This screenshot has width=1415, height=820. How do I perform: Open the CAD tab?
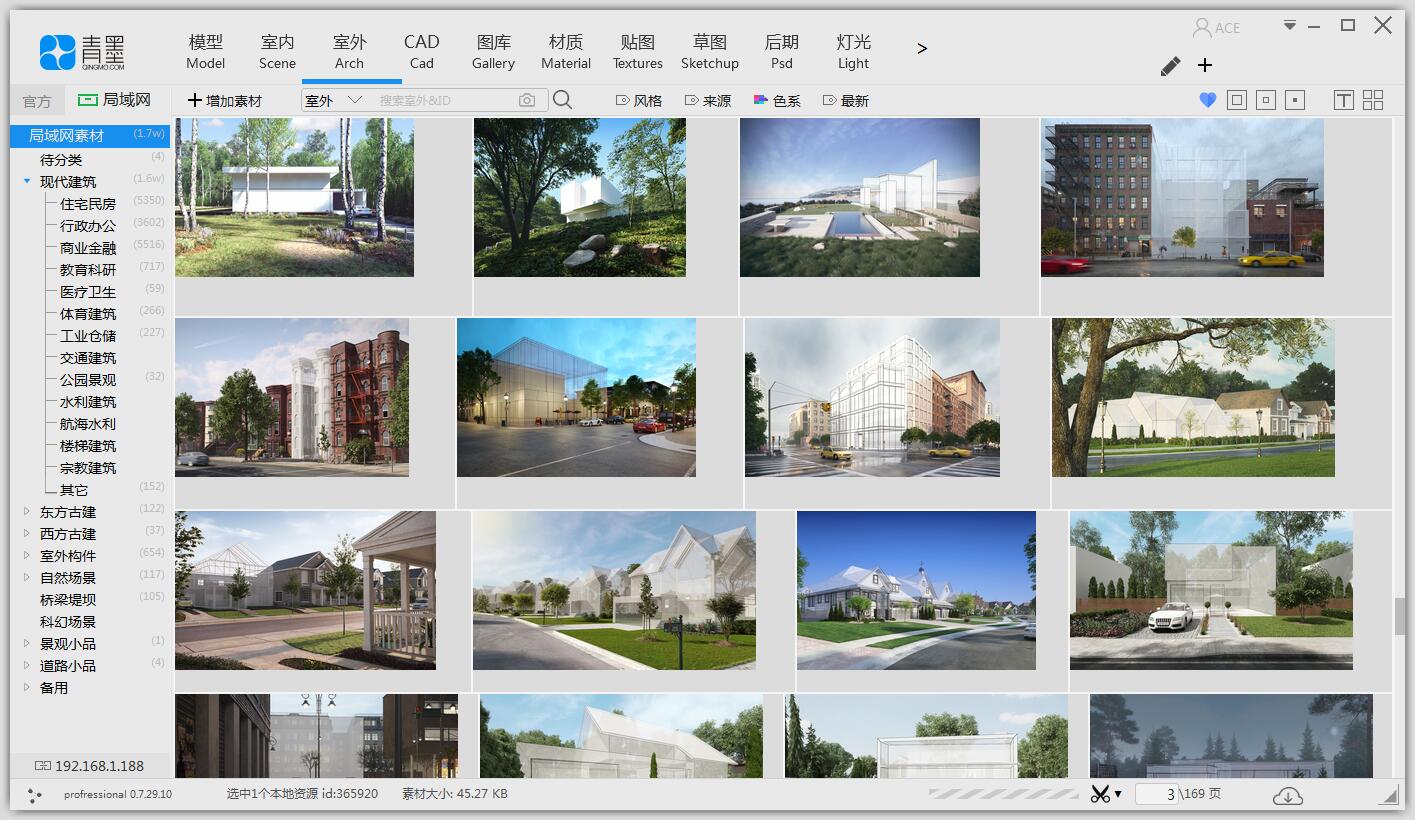tap(421, 52)
